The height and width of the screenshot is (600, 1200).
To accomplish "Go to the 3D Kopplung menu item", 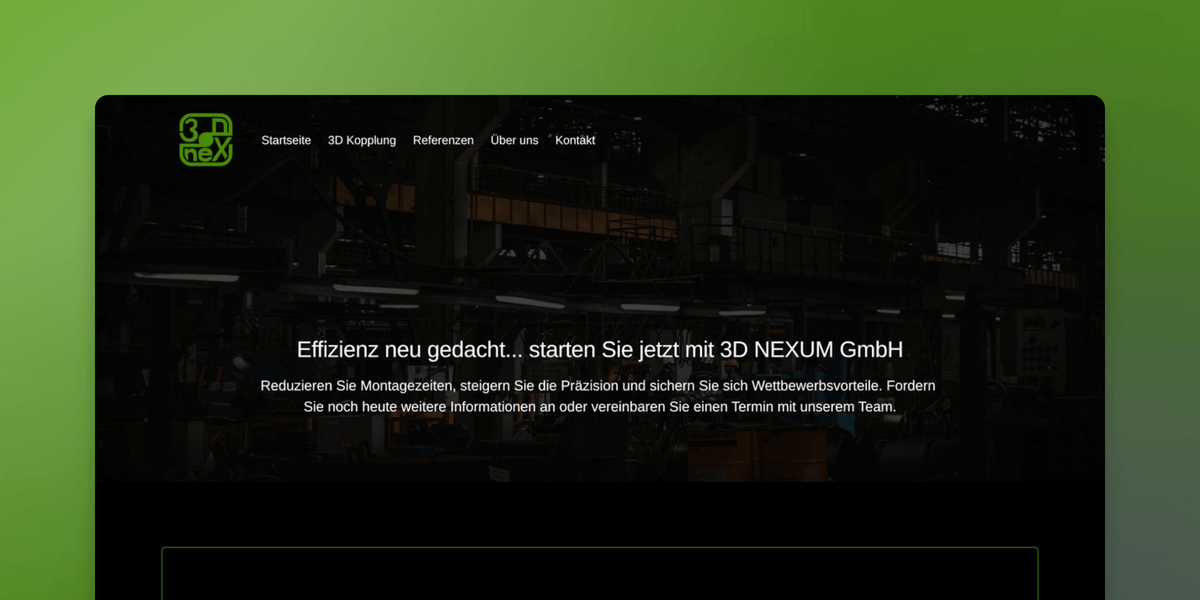I will (362, 140).
